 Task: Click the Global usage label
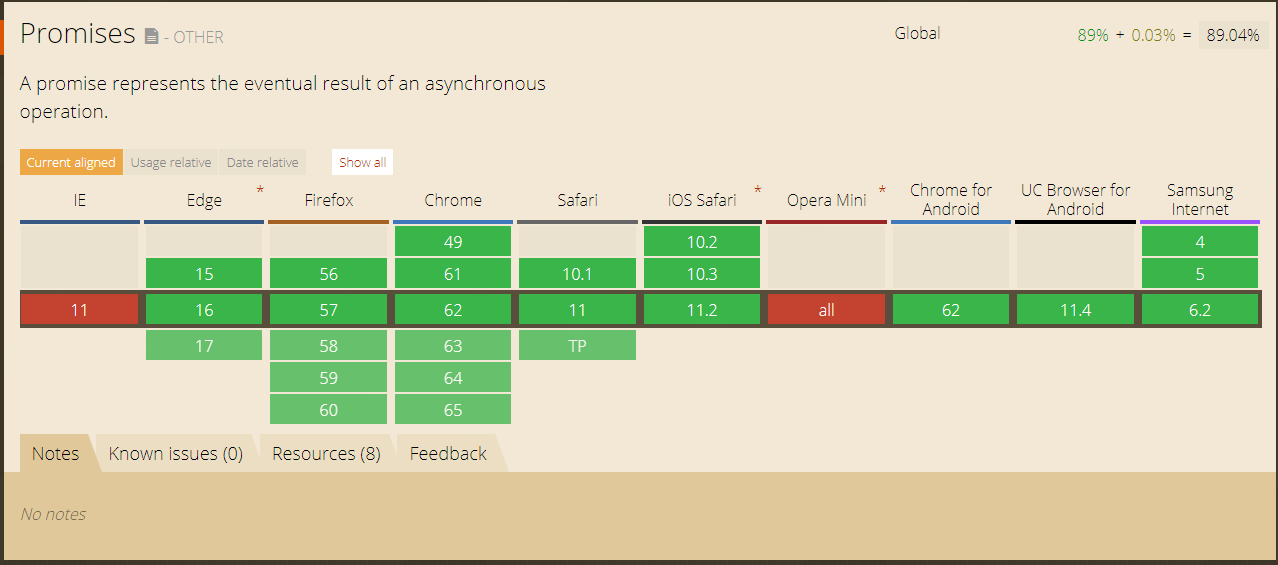point(917,33)
